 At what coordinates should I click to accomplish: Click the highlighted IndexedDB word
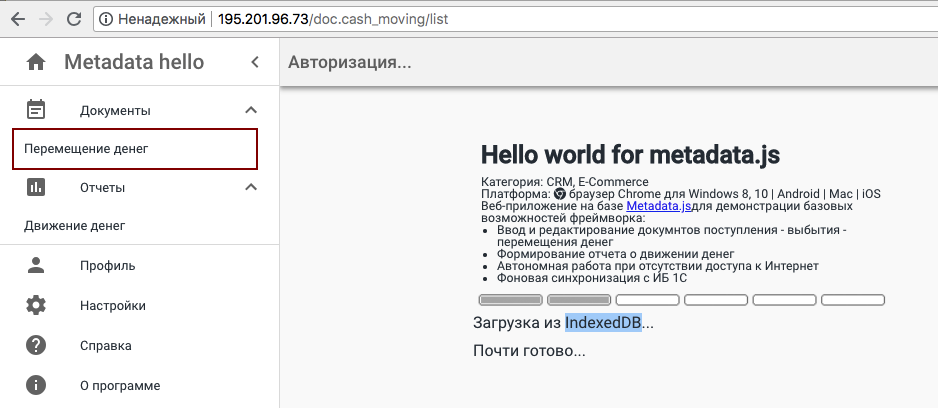[603, 323]
